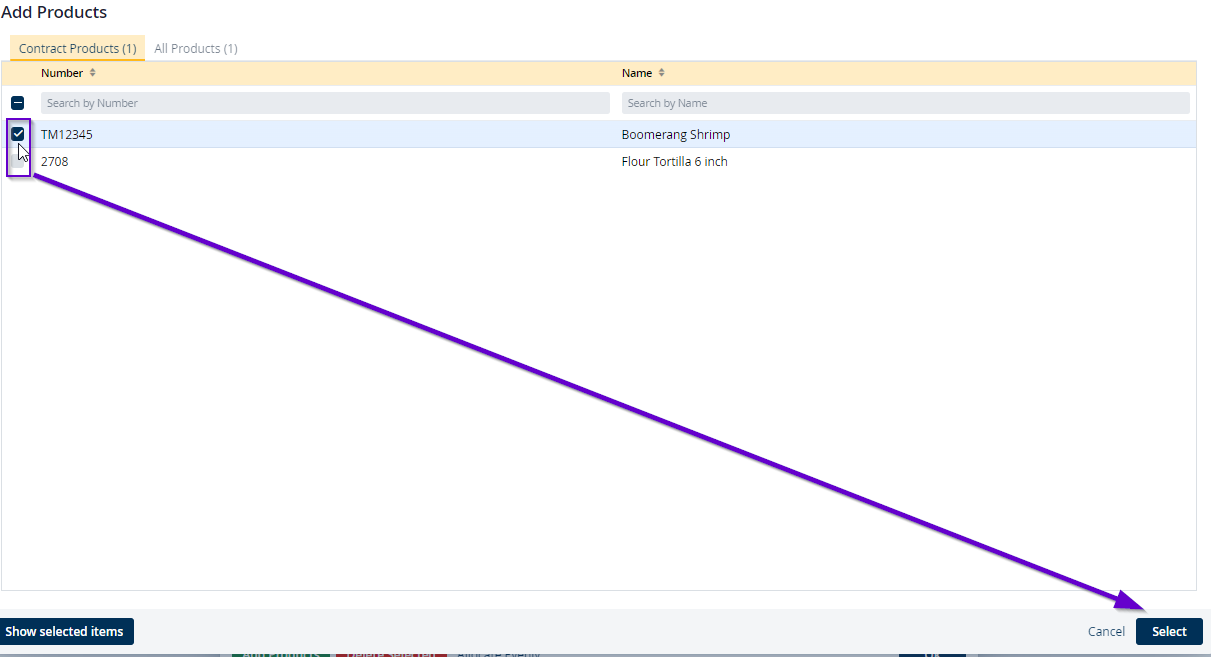1211x657 pixels.
Task: Select the Flour Tortilla 6 inch row
Action: click(675, 162)
